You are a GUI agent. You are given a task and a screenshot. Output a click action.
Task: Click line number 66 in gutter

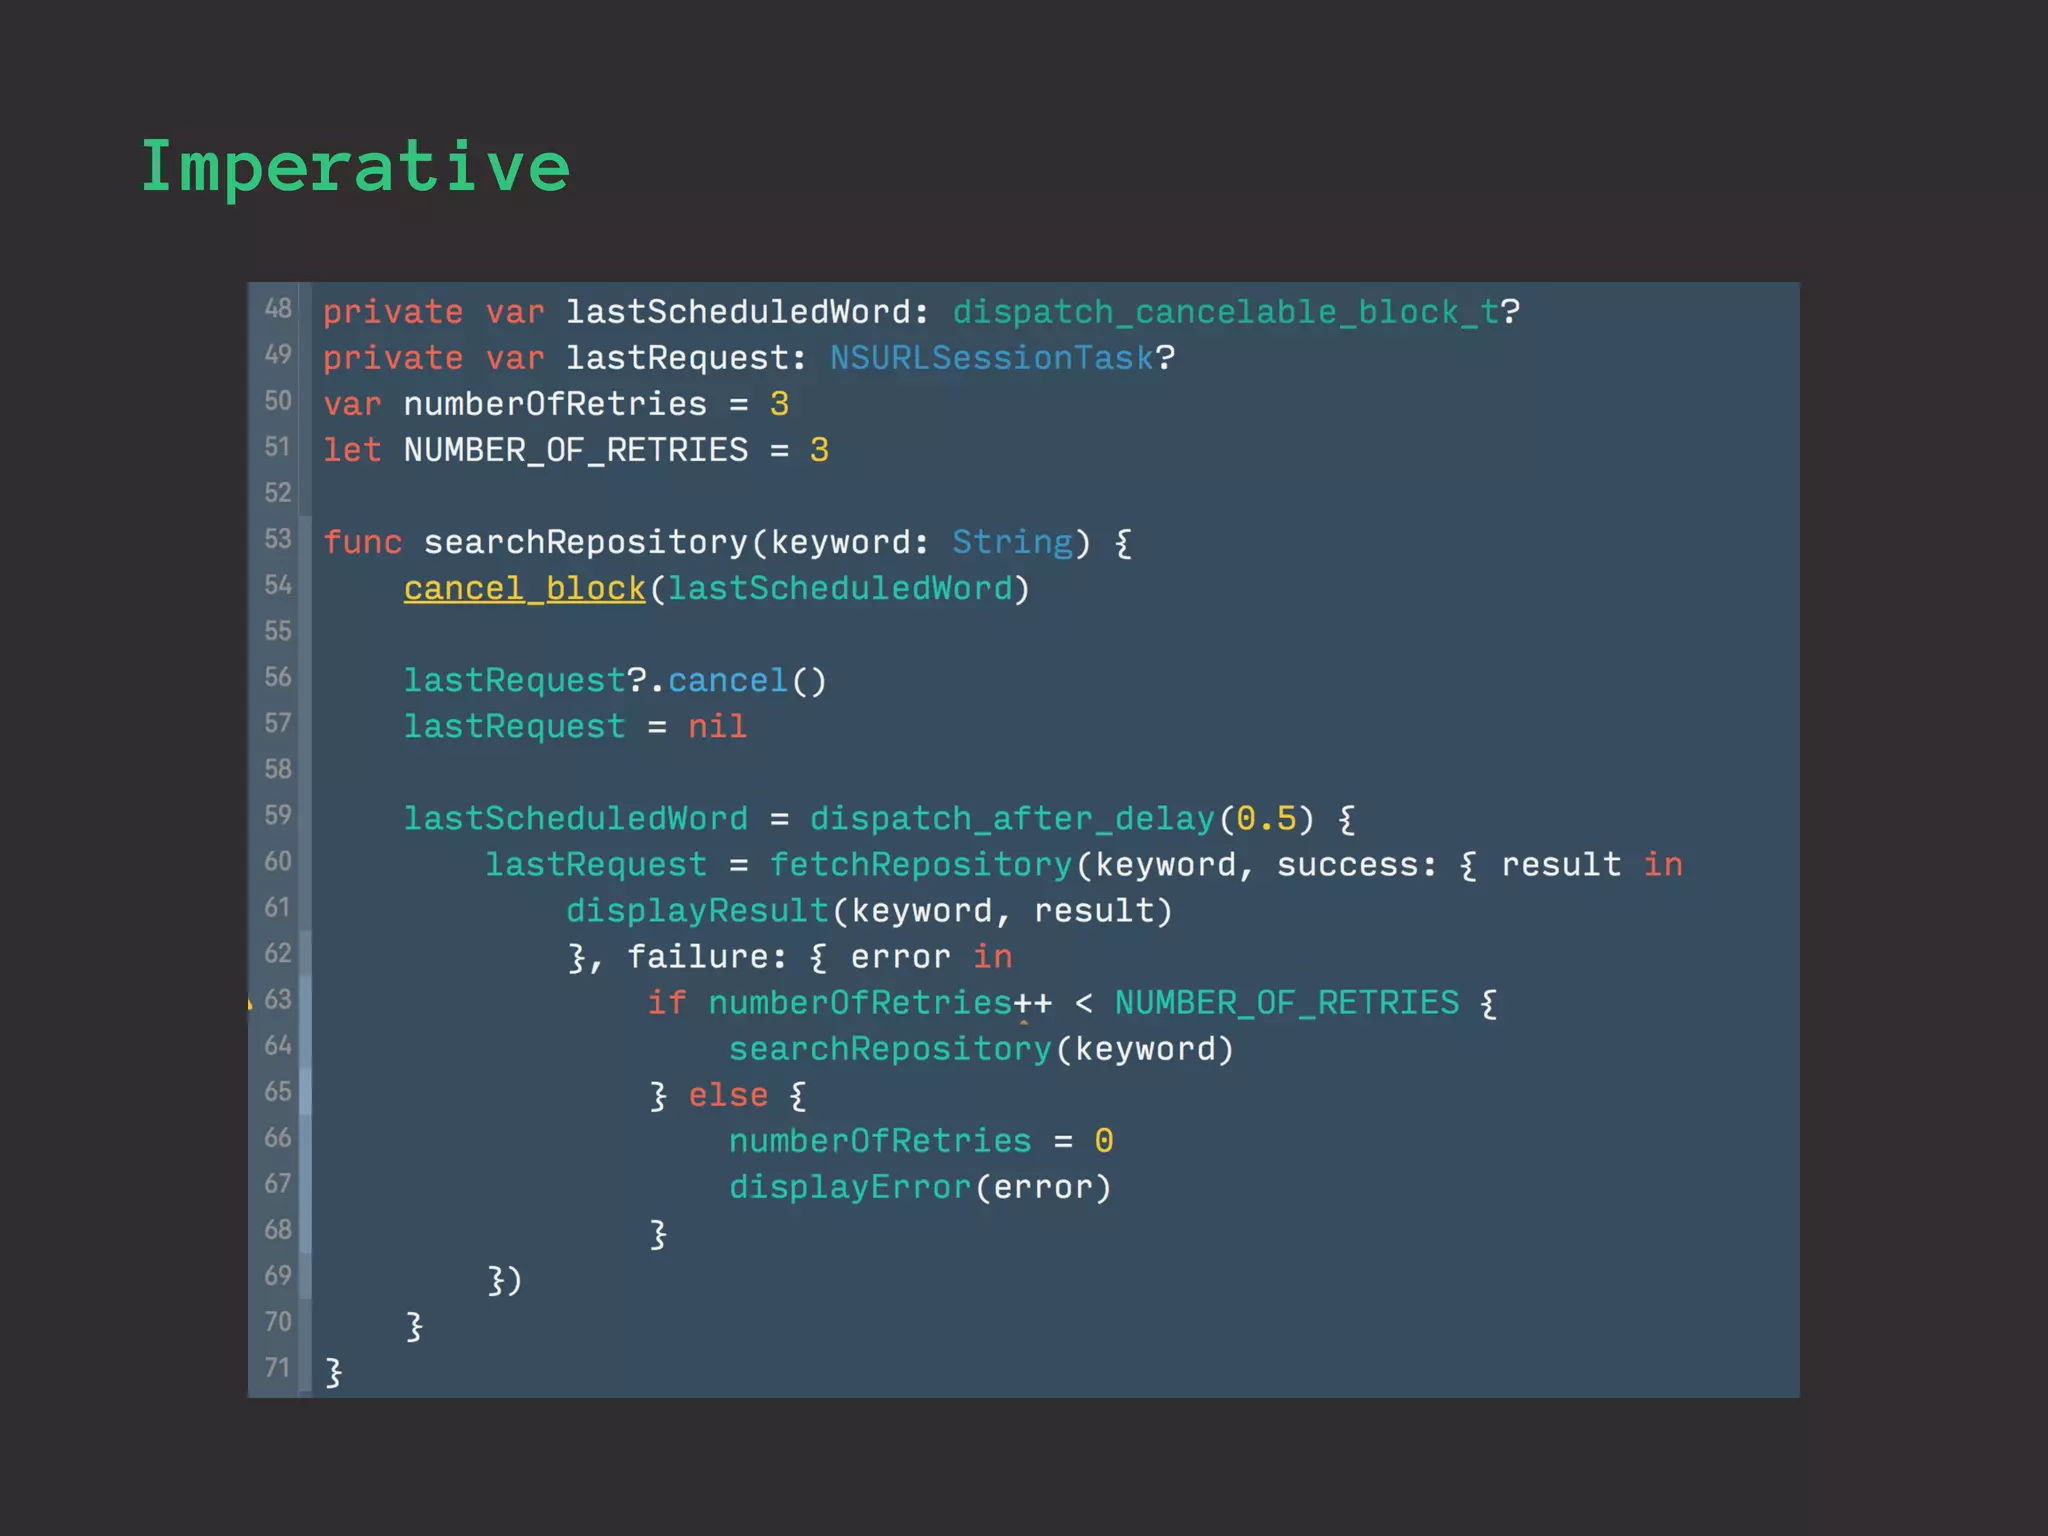pyautogui.click(x=278, y=1137)
